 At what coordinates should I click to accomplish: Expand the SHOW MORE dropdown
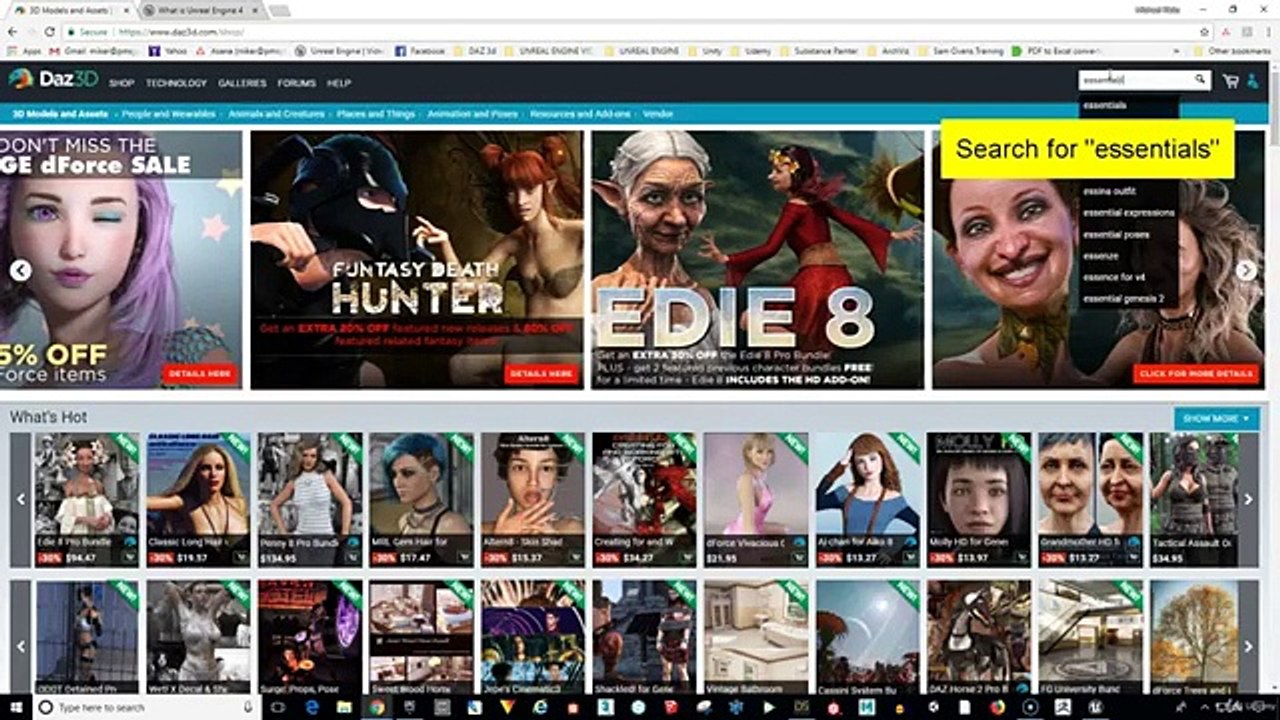click(x=1217, y=419)
